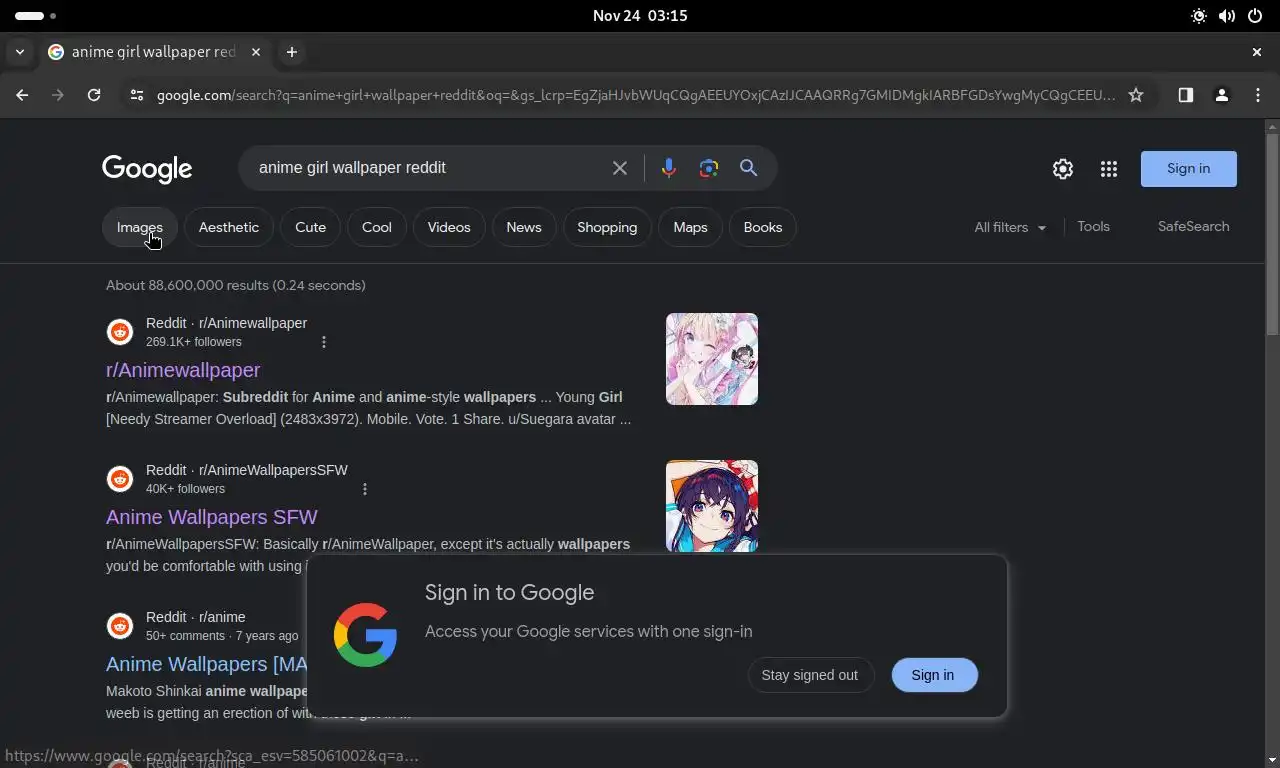Image resolution: width=1280 pixels, height=768 pixels.
Task: Expand the All filters dropdown
Action: 1010,227
